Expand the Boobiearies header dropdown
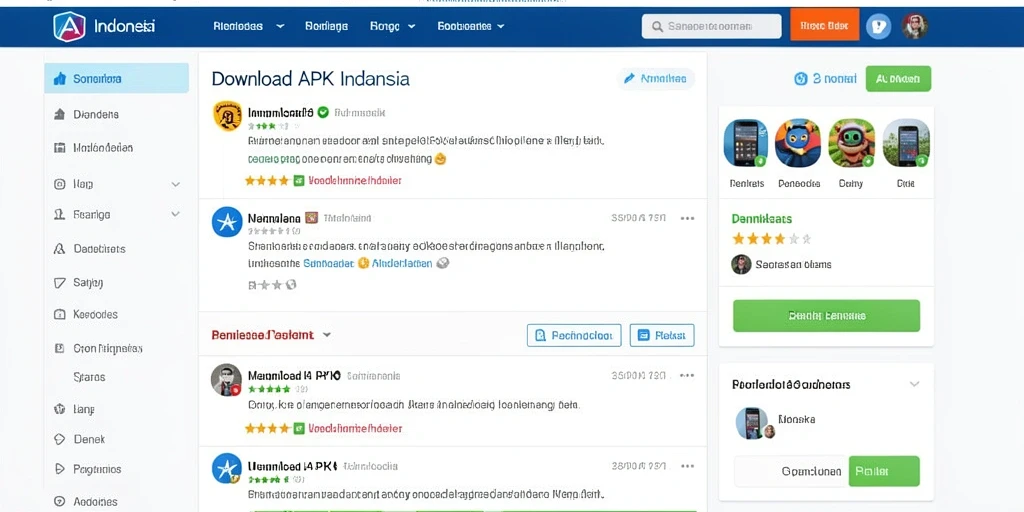This screenshot has height=512, width=1024. pyautogui.click(x=501, y=27)
